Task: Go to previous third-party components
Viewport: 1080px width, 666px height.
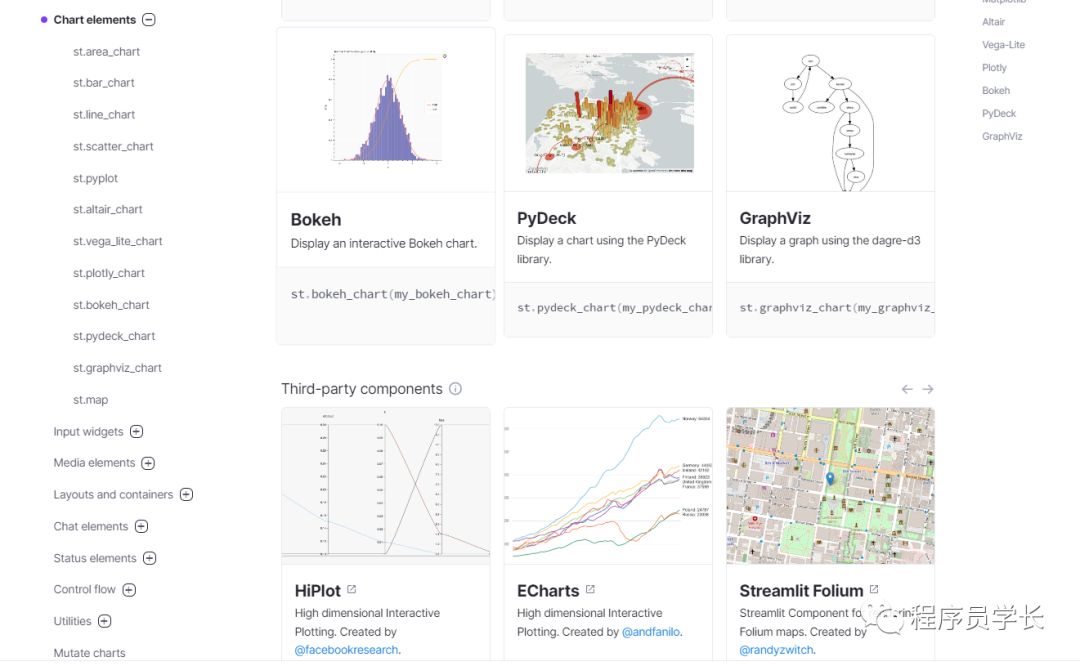Action: tap(907, 389)
